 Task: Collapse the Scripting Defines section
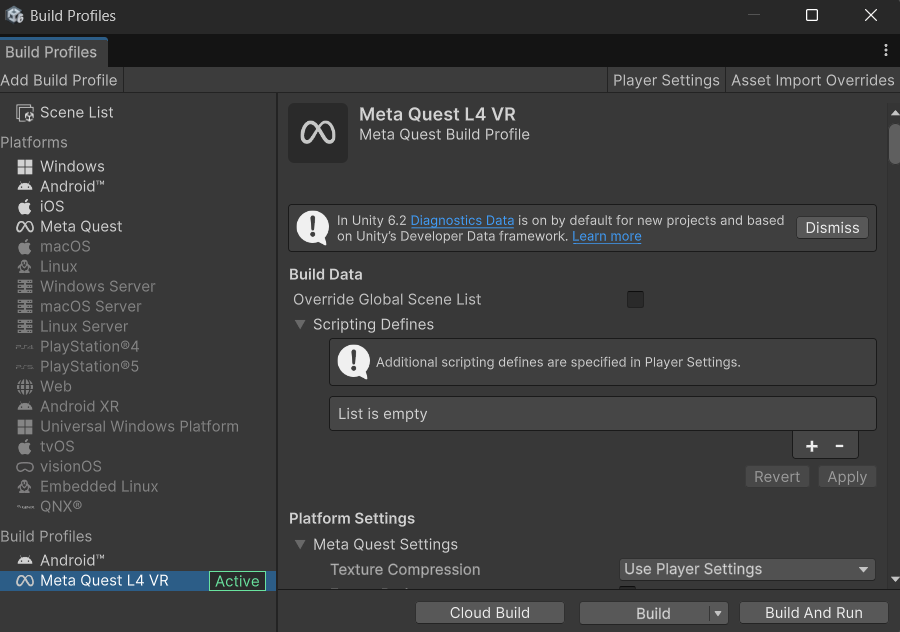[x=300, y=324]
